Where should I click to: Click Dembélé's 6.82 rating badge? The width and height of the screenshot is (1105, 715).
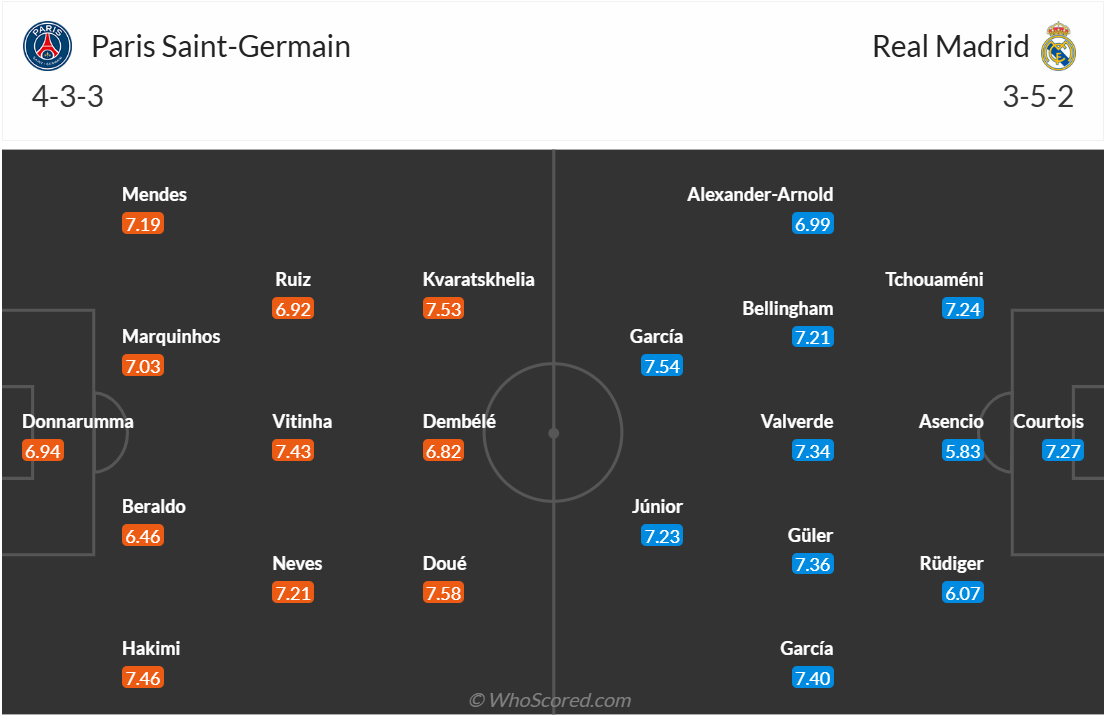coord(443,450)
